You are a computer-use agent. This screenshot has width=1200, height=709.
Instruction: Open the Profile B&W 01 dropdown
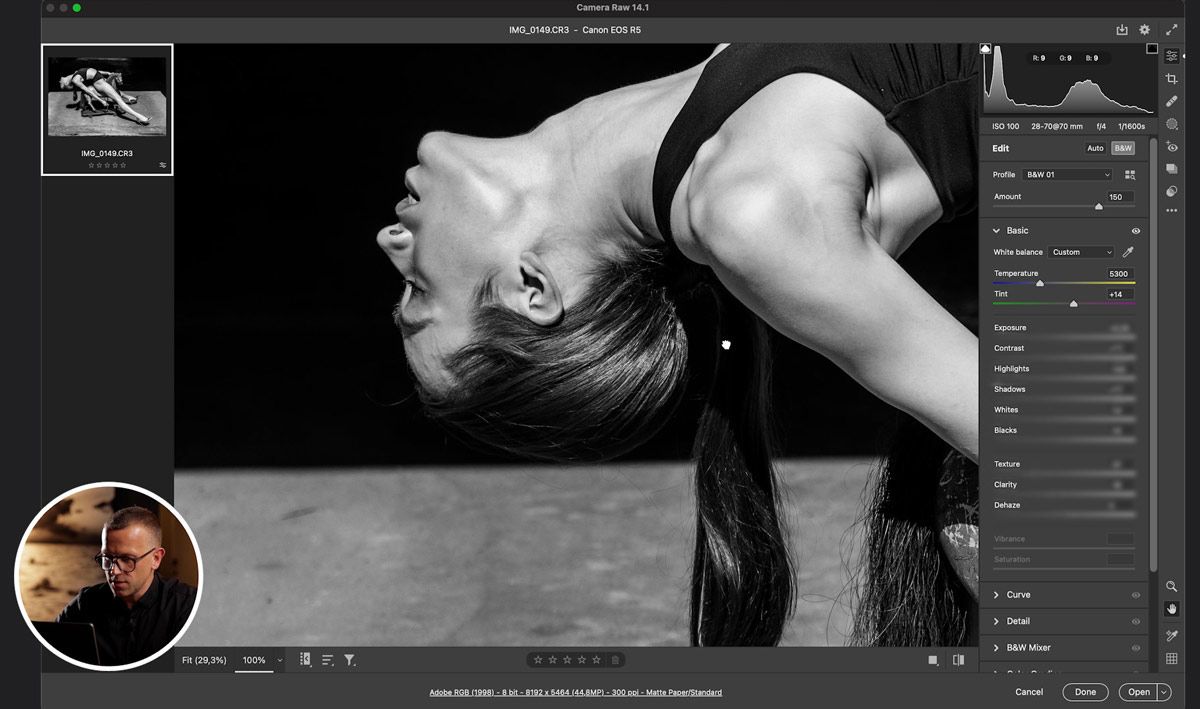tap(1067, 175)
